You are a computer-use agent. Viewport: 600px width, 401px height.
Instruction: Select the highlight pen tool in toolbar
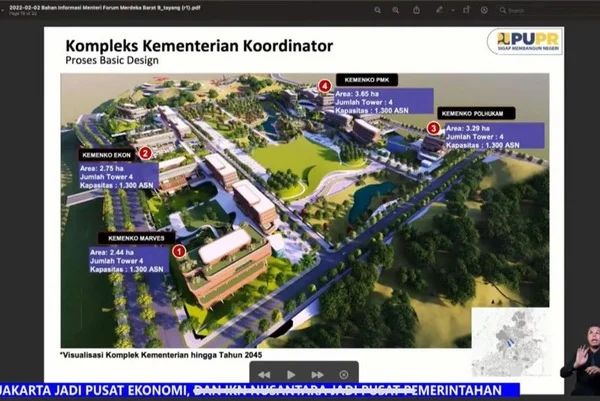(439, 10)
